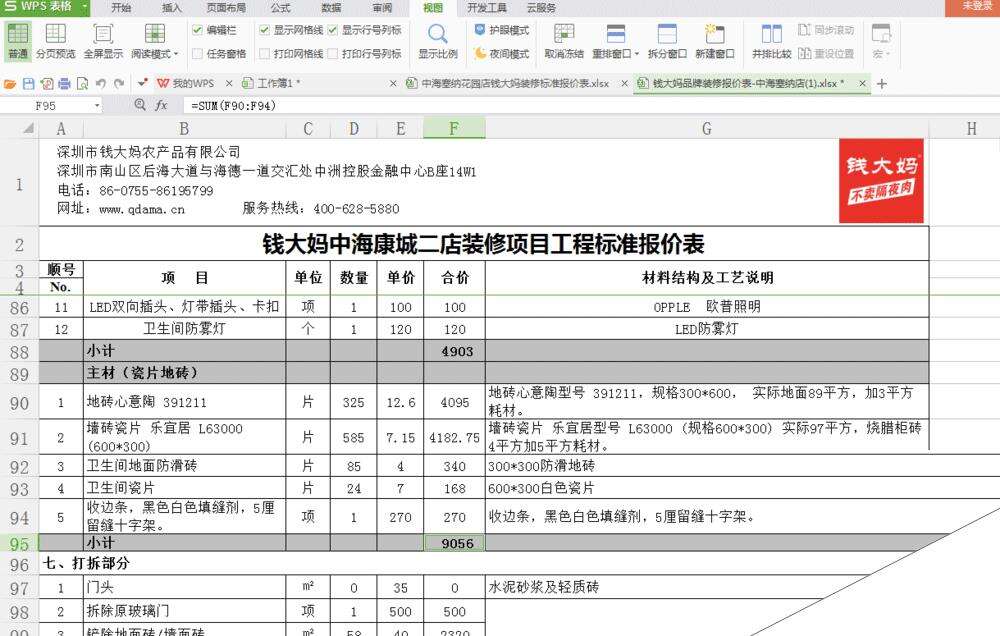Click the cell with 4182.75

(455, 438)
